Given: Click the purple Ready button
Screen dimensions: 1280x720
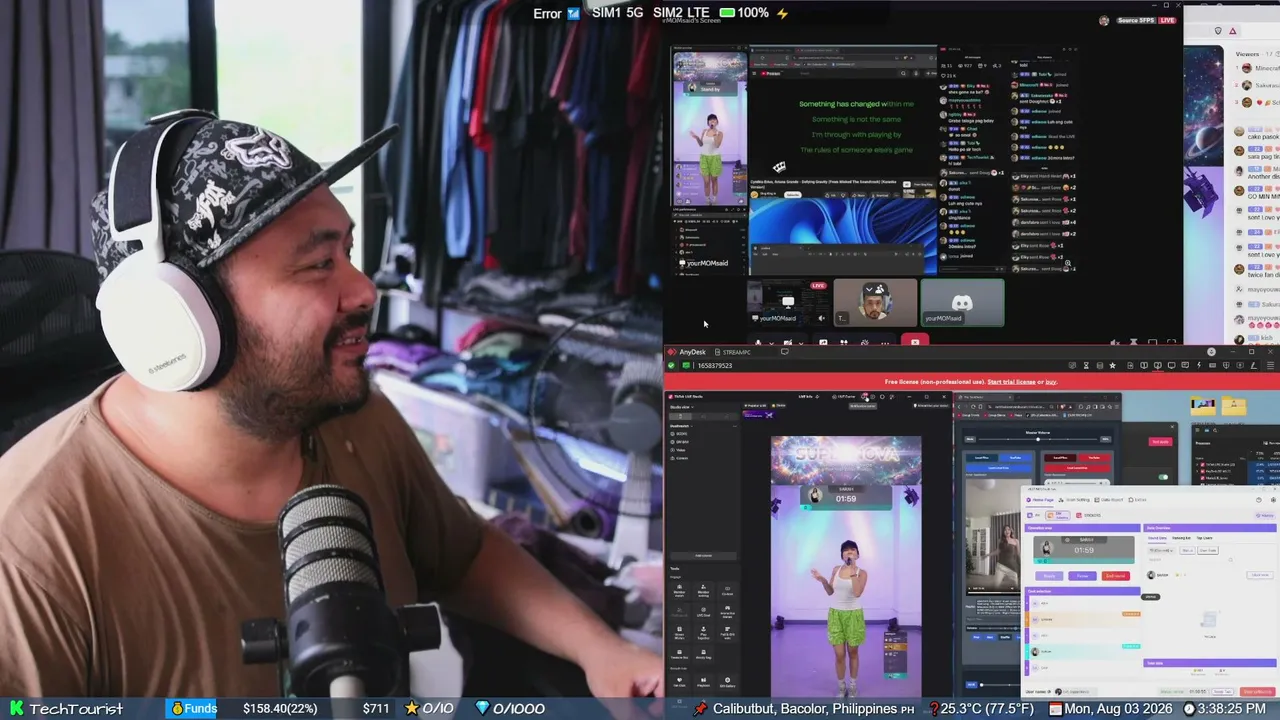Looking at the screenshot, I should pos(1049,576).
